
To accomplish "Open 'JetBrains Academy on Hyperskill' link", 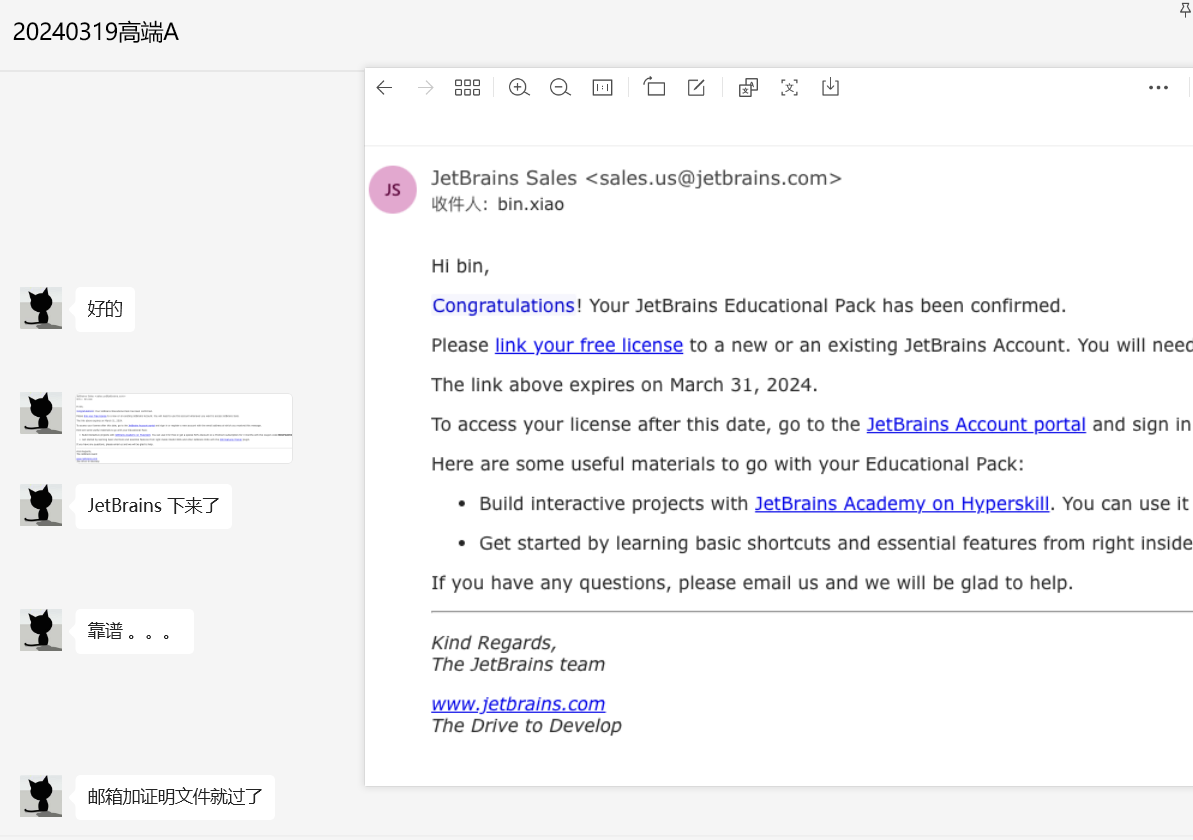I will click(902, 504).
